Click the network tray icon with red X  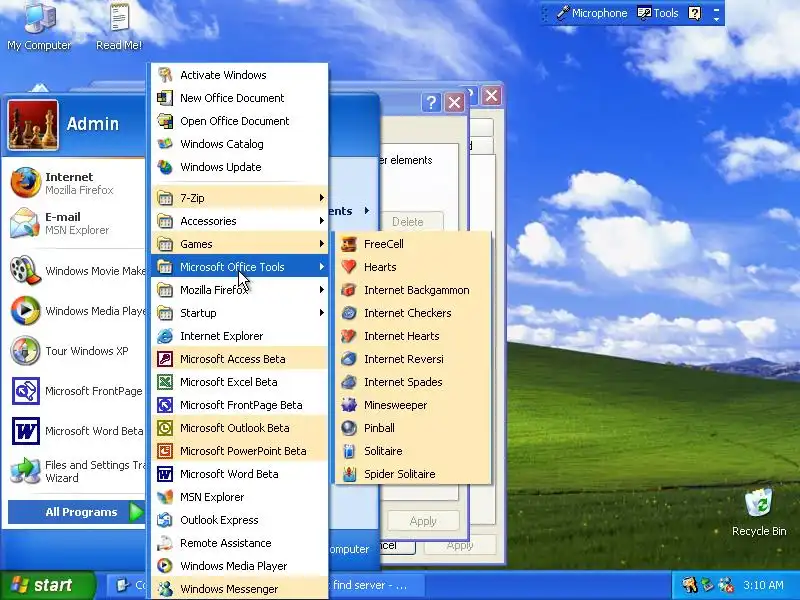point(726,585)
